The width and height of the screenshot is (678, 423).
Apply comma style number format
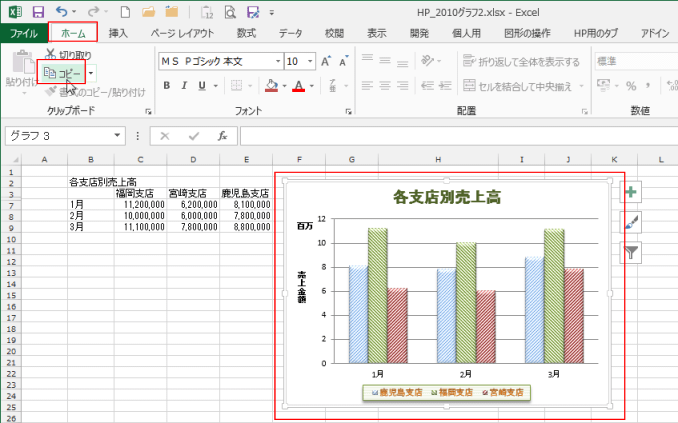coord(648,86)
